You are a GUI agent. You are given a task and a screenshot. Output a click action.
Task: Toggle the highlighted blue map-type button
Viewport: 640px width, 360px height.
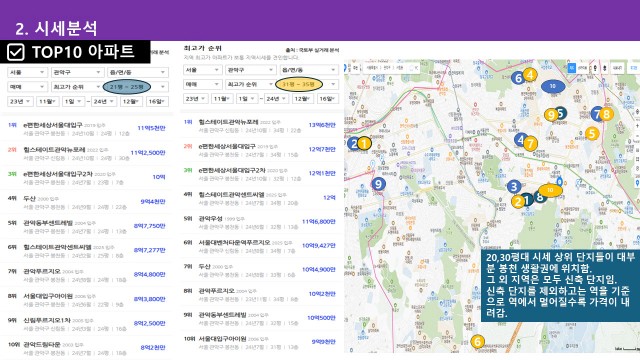[x=571, y=68]
